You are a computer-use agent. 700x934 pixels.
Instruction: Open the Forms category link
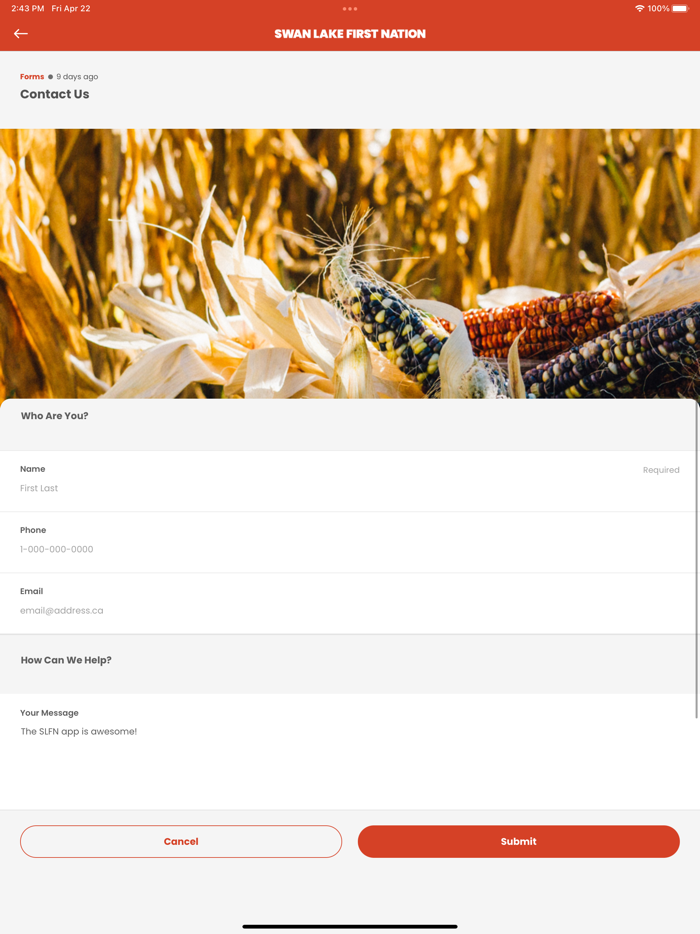[x=32, y=76]
